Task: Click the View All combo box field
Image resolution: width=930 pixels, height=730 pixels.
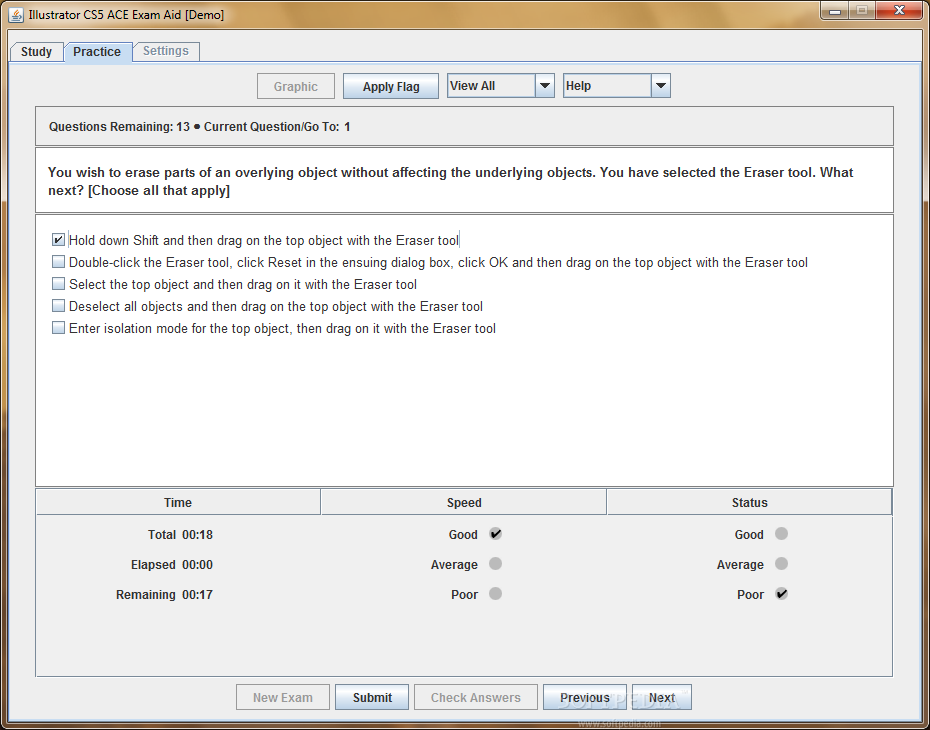Action: click(x=492, y=86)
